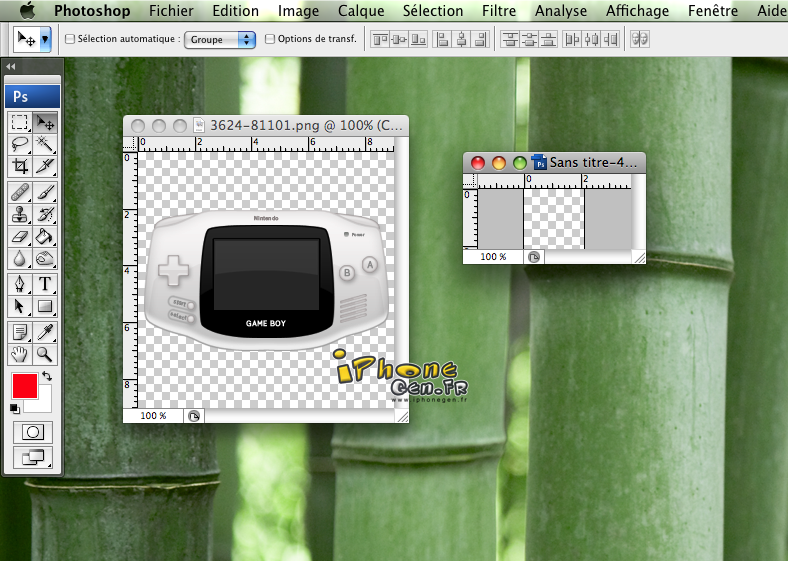Select the Type tool
788x561 pixels.
click(x=45, y=284)
